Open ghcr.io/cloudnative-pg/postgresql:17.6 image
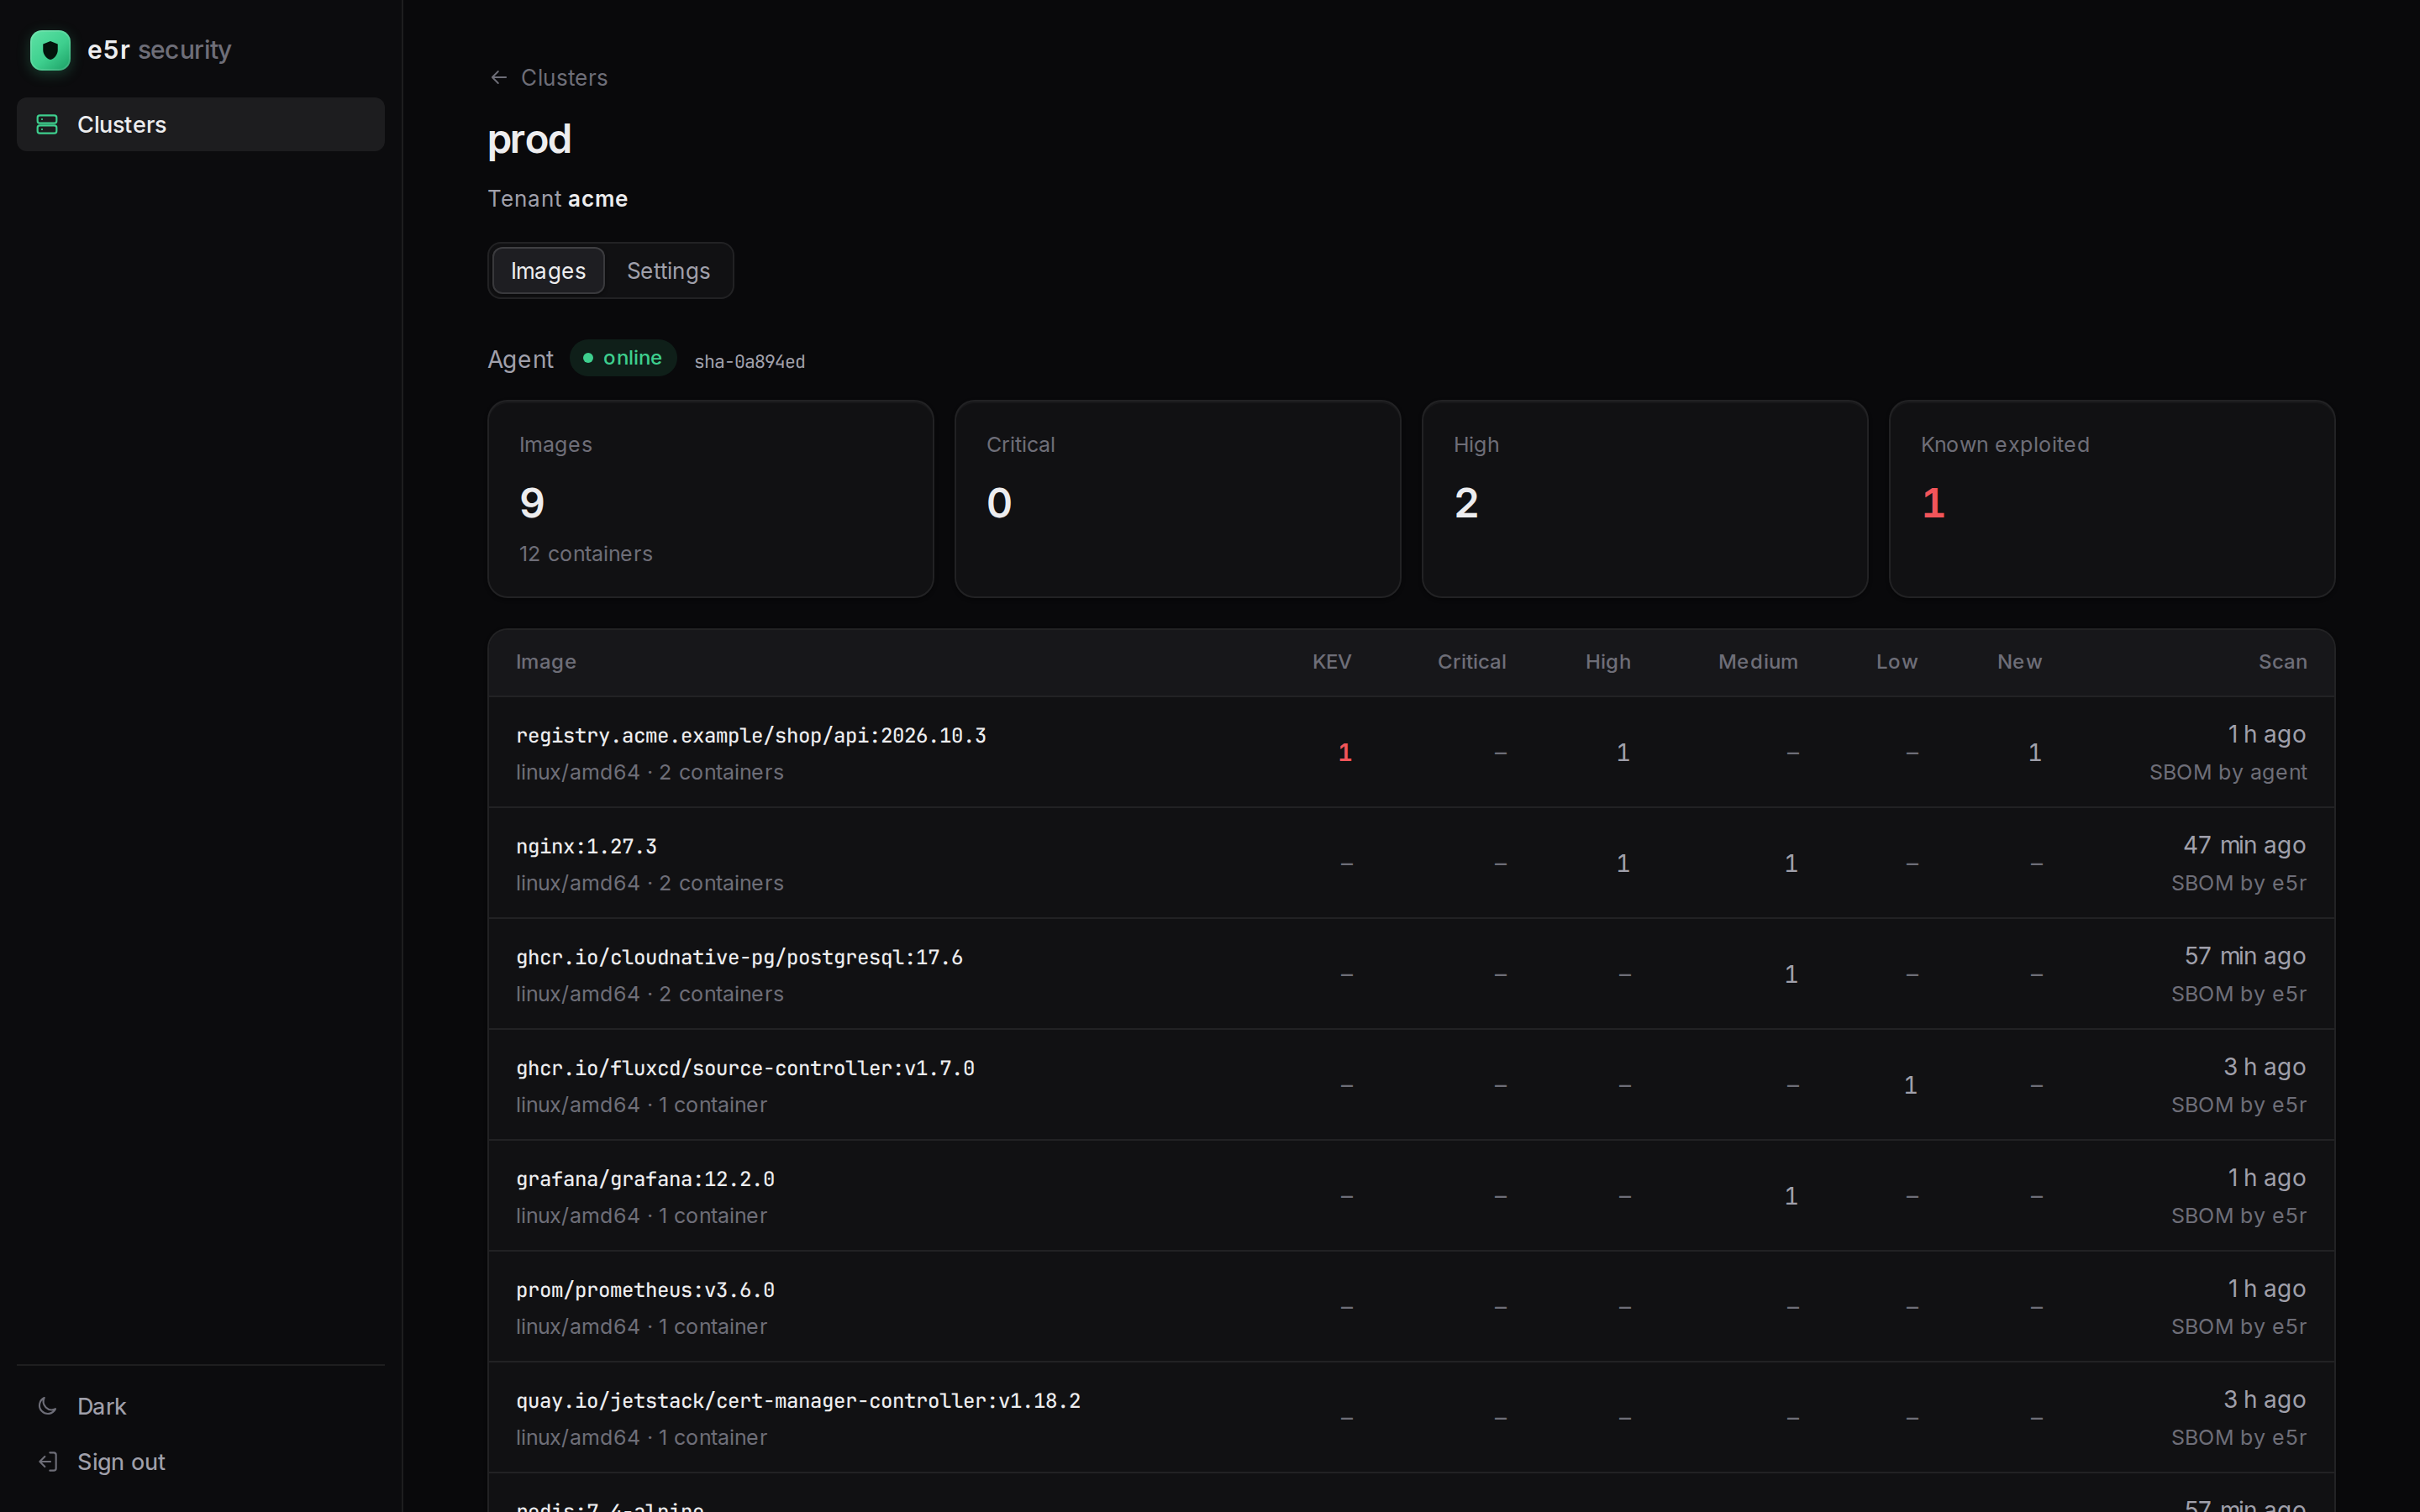This screenshot has width=2420, height=1512. click(x=1411, y=974)
